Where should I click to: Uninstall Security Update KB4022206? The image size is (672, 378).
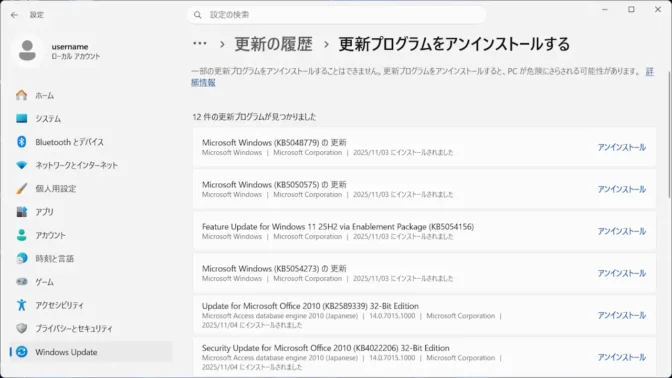[x=621, y=357]
